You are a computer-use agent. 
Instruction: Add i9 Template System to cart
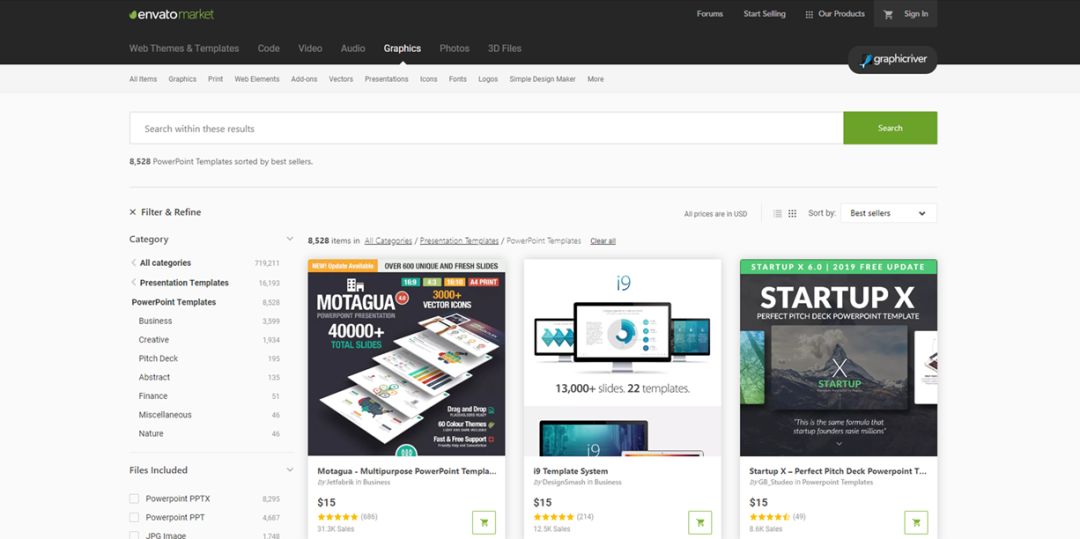(700, 522)
